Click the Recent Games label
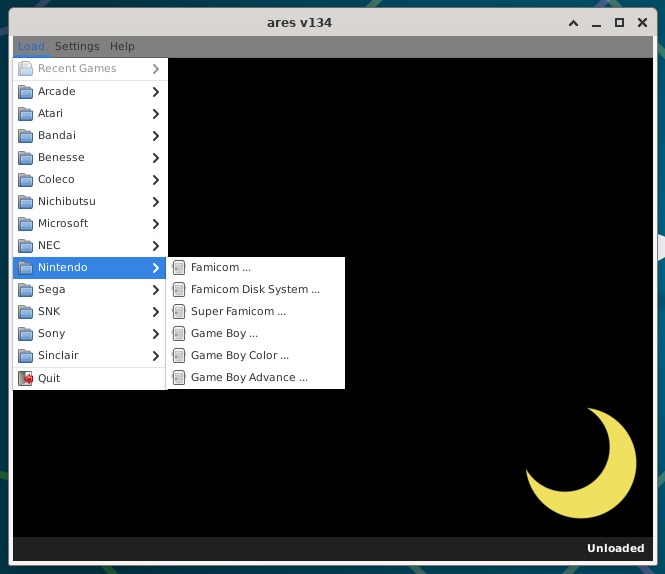The width and height of the screenshot is (665, 574). [x=77, y=68]
